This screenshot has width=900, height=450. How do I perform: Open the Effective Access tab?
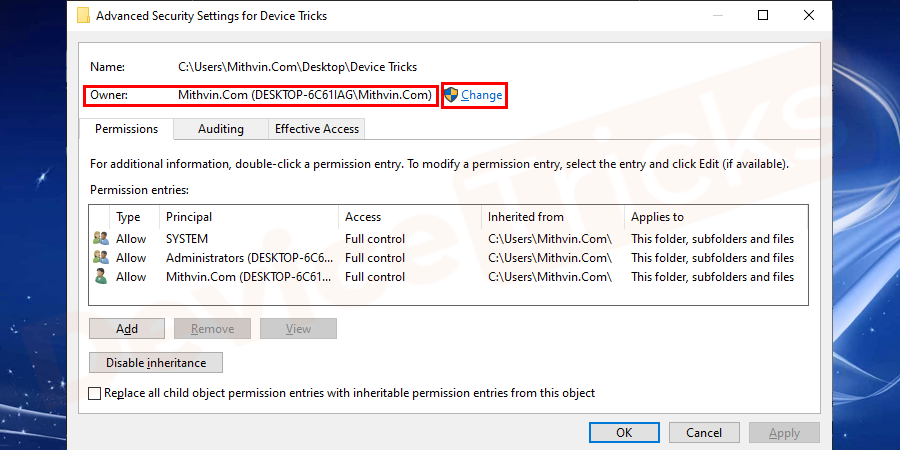(317, 129)
